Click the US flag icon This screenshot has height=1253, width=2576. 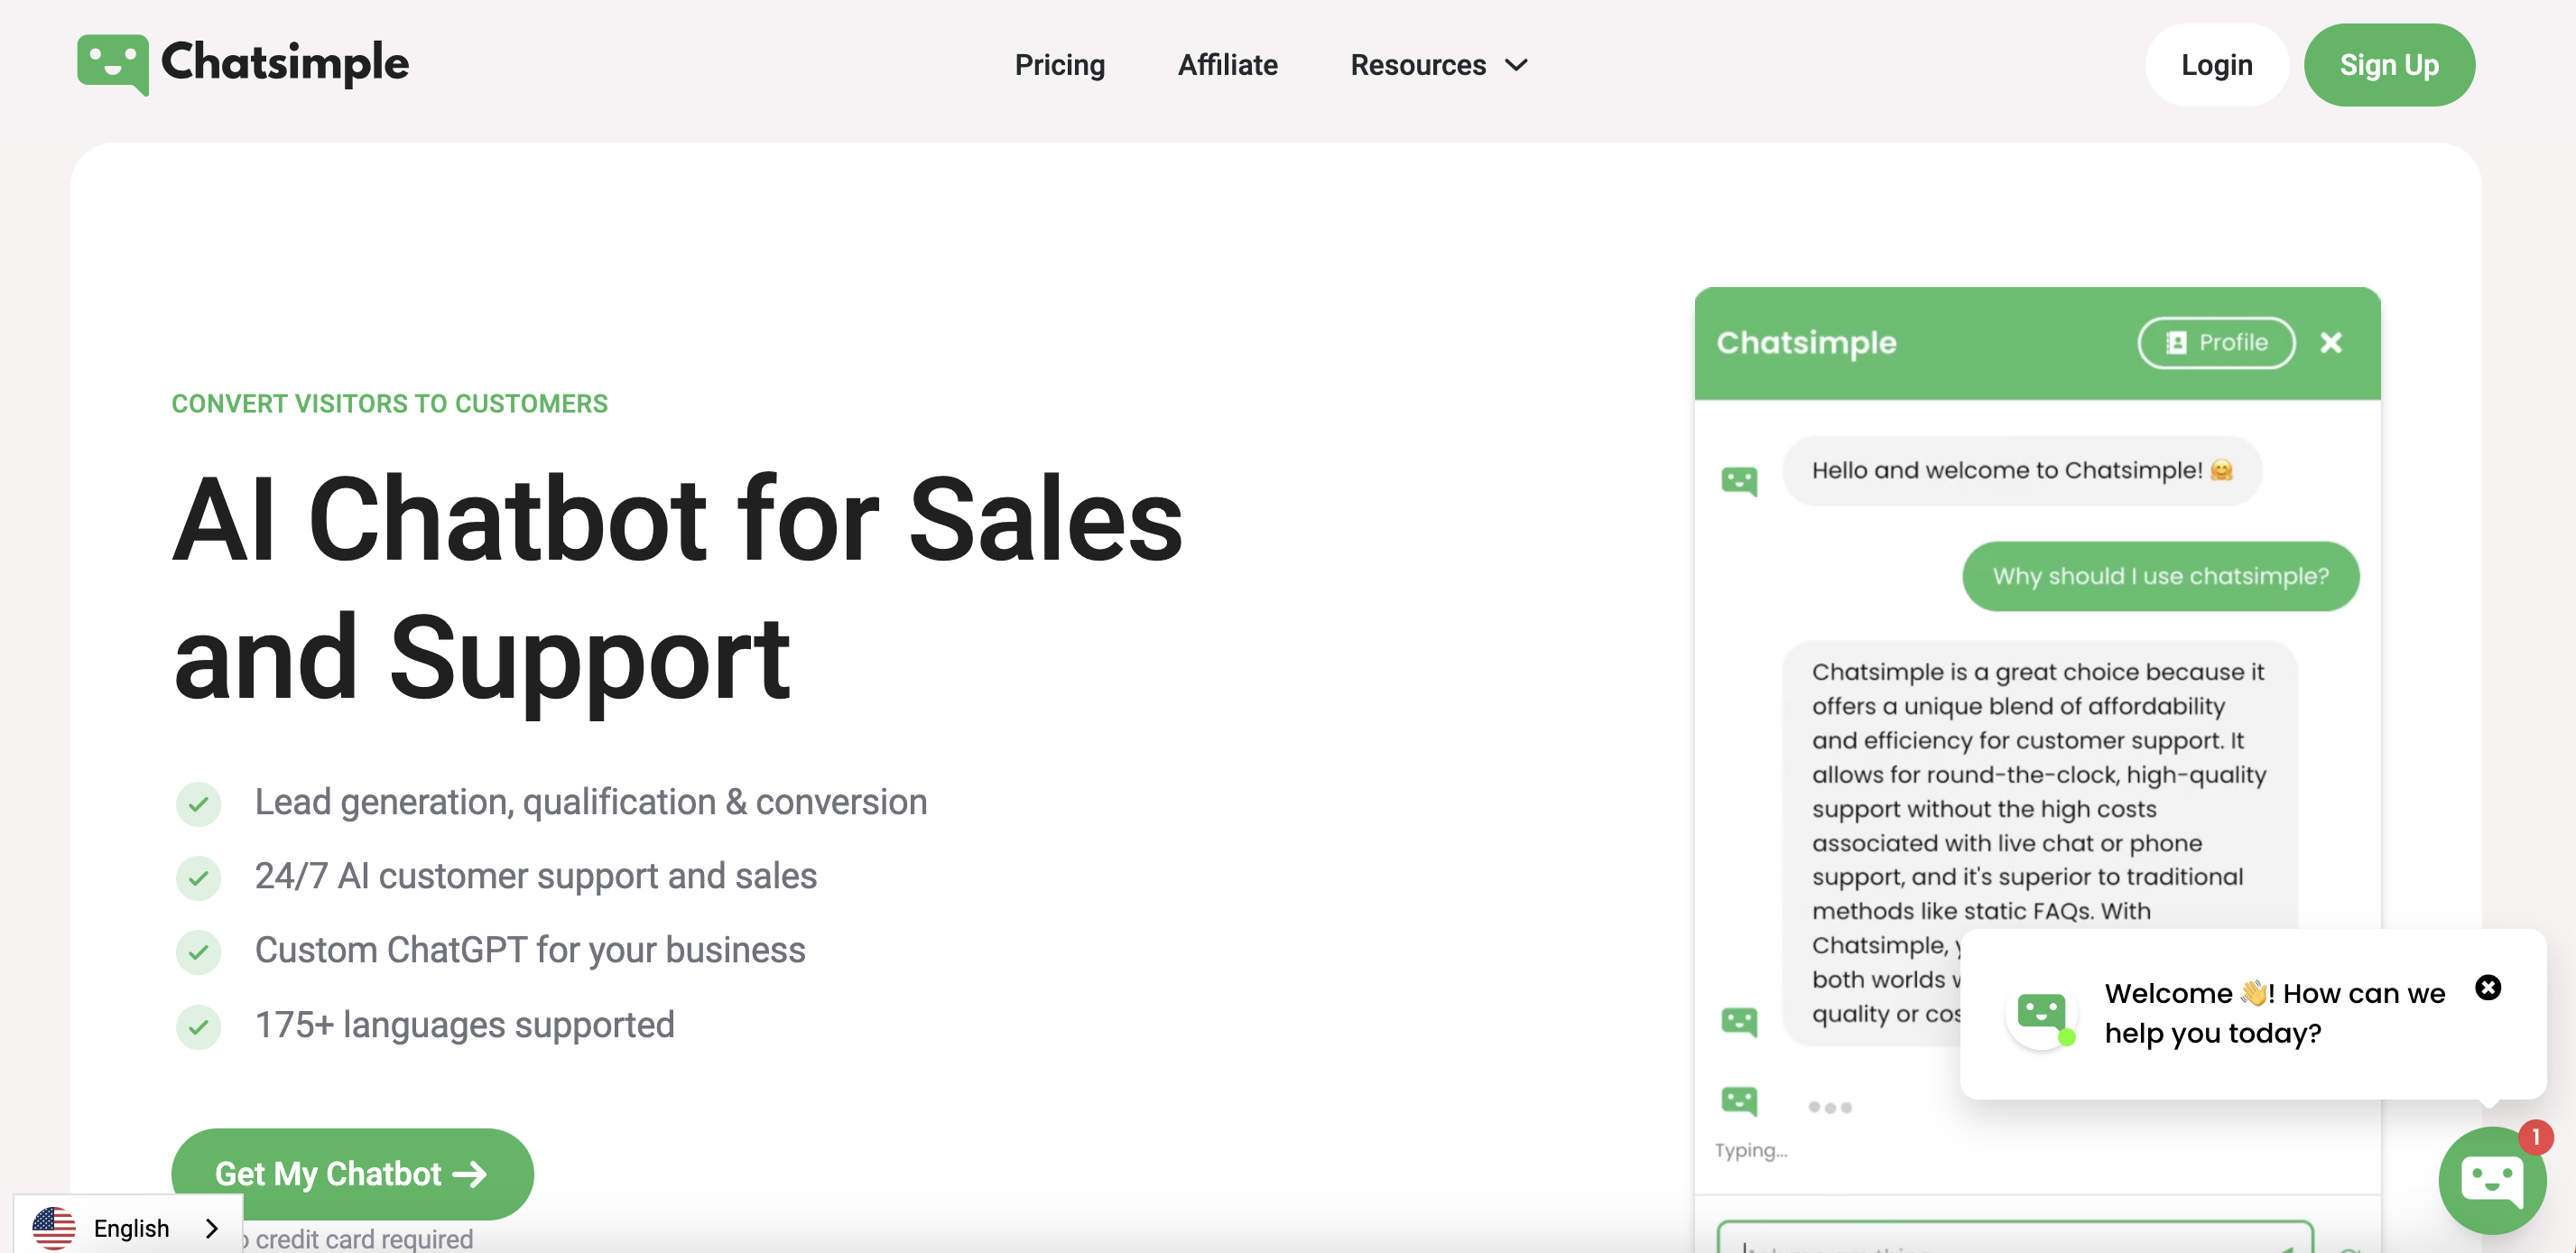coord(54,1228)
